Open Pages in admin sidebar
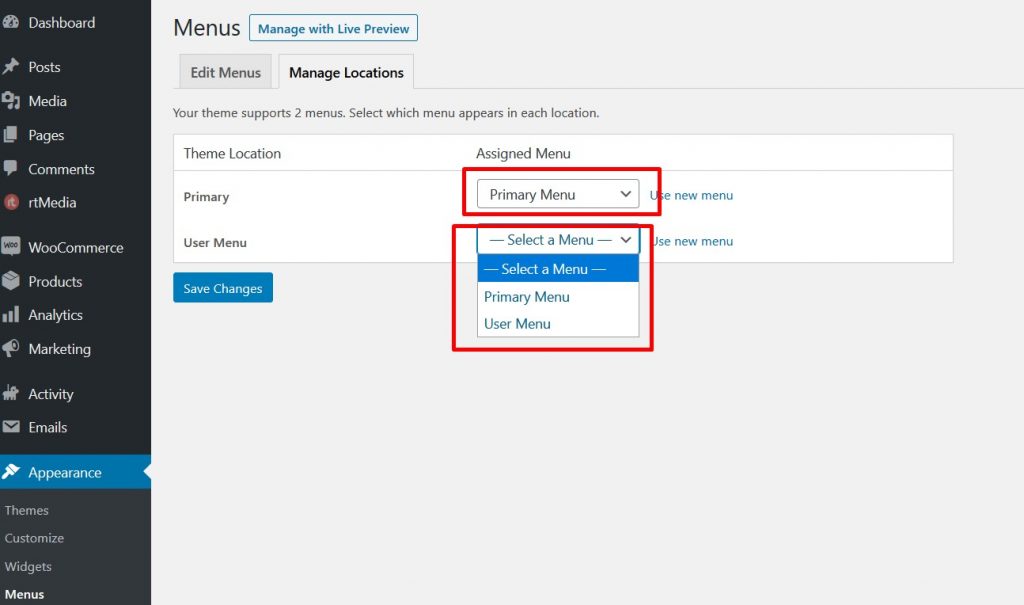This screenshot has width=1024, height=605. point(46,135)
